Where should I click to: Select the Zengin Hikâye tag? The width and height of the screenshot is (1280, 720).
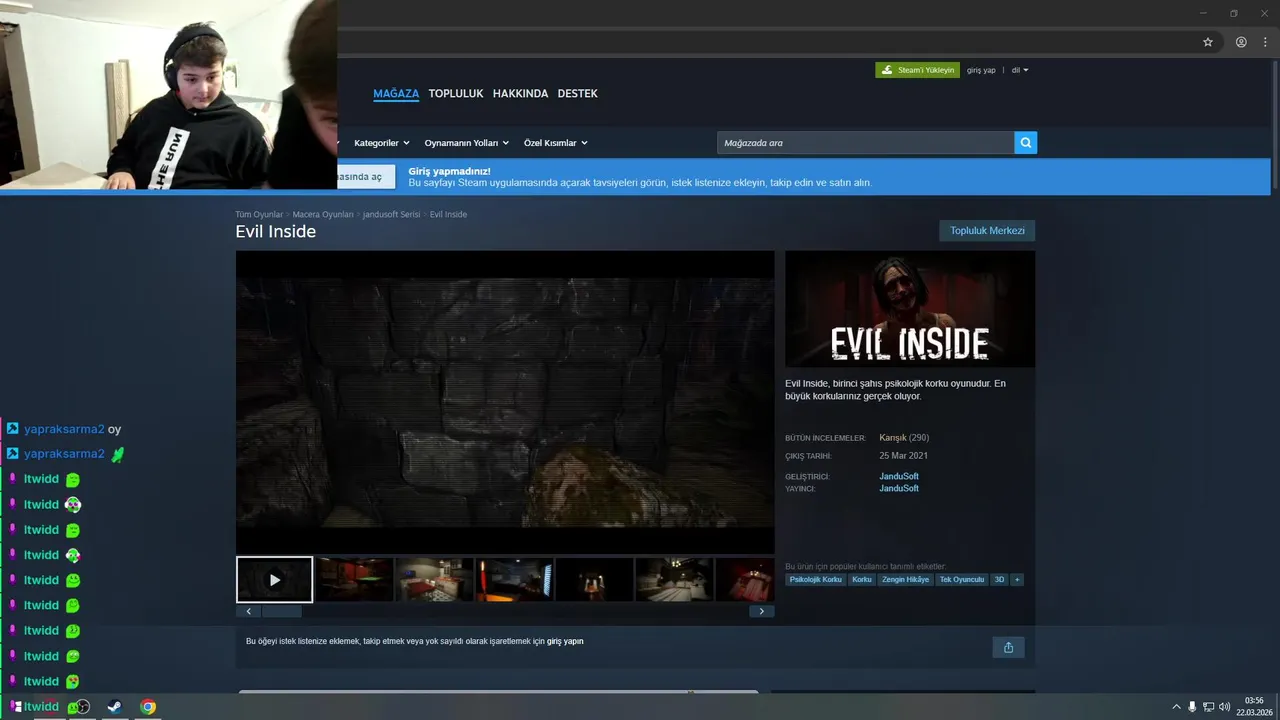coord(905,580)
